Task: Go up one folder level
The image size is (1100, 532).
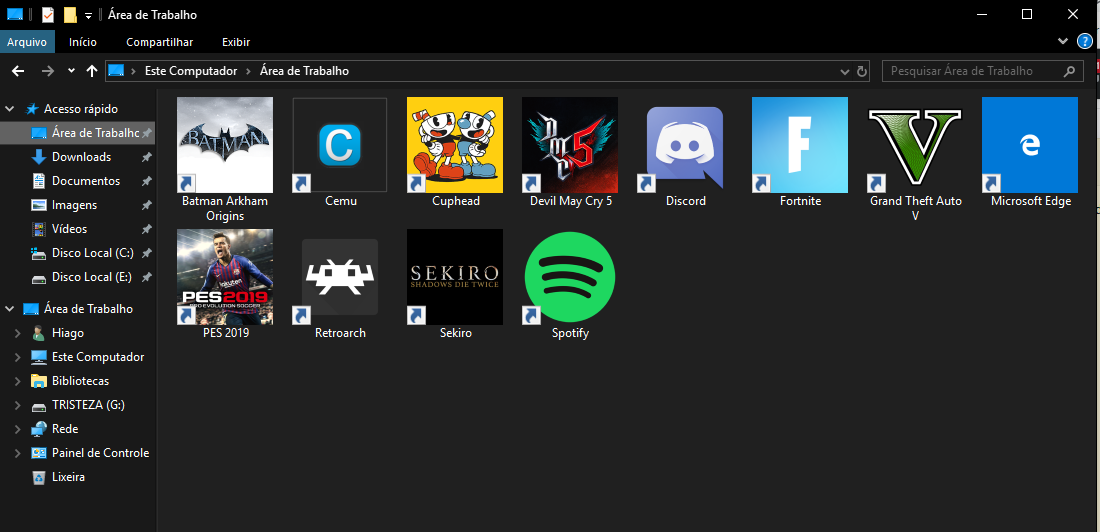Action: tap(91, 71)
